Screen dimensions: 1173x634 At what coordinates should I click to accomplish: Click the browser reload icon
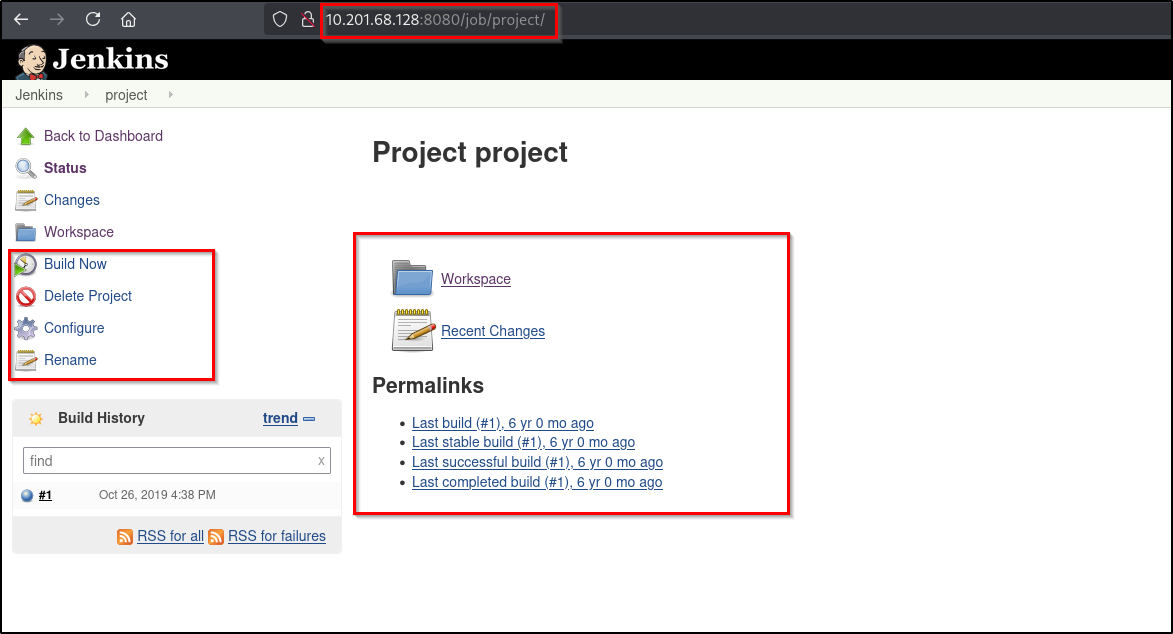(x=93, y=18)
